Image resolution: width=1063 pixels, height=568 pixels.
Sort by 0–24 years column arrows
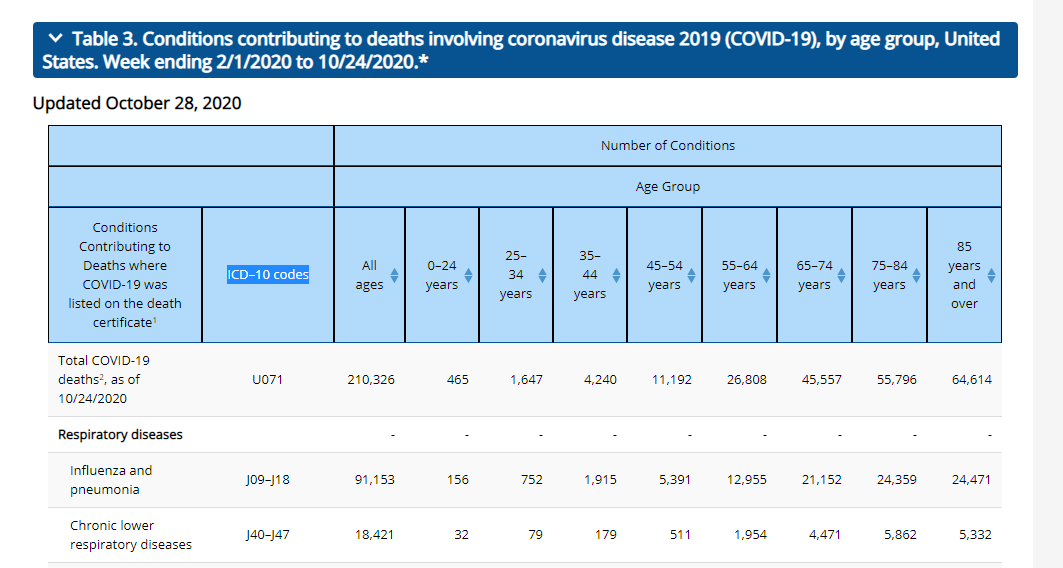(x=468, y=275)
